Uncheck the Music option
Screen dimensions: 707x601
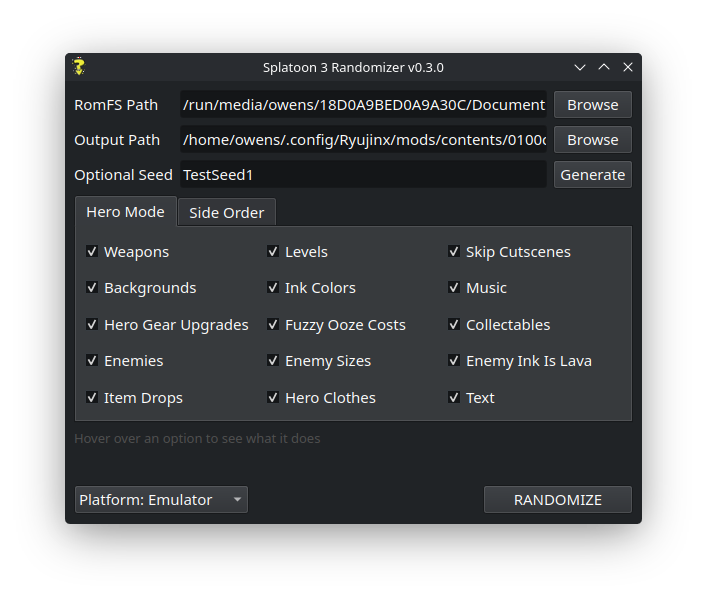point(454,287)
